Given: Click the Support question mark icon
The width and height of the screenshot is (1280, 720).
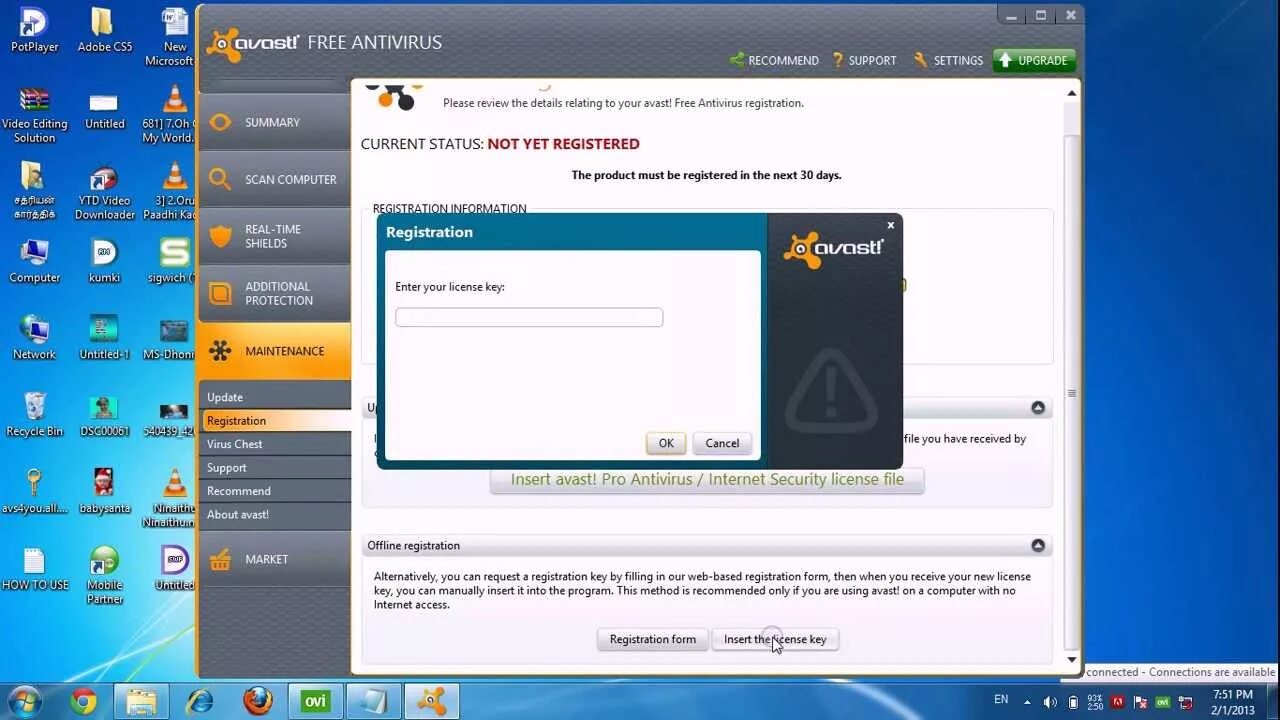Looking at the screenshot, I should click(838, 60).
